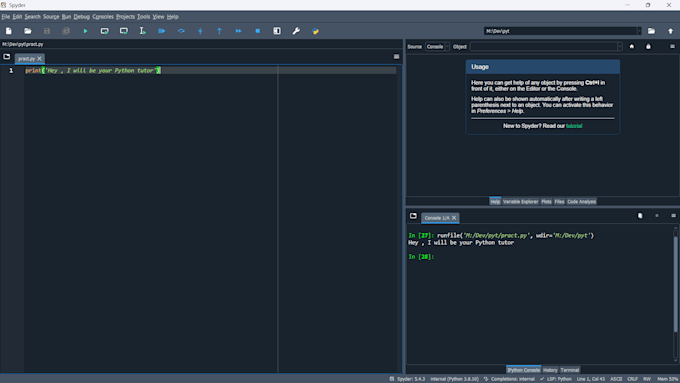Click the LSP: Python status indicator
The height and width of the screenshot is (383, 680).
[556, 379]
